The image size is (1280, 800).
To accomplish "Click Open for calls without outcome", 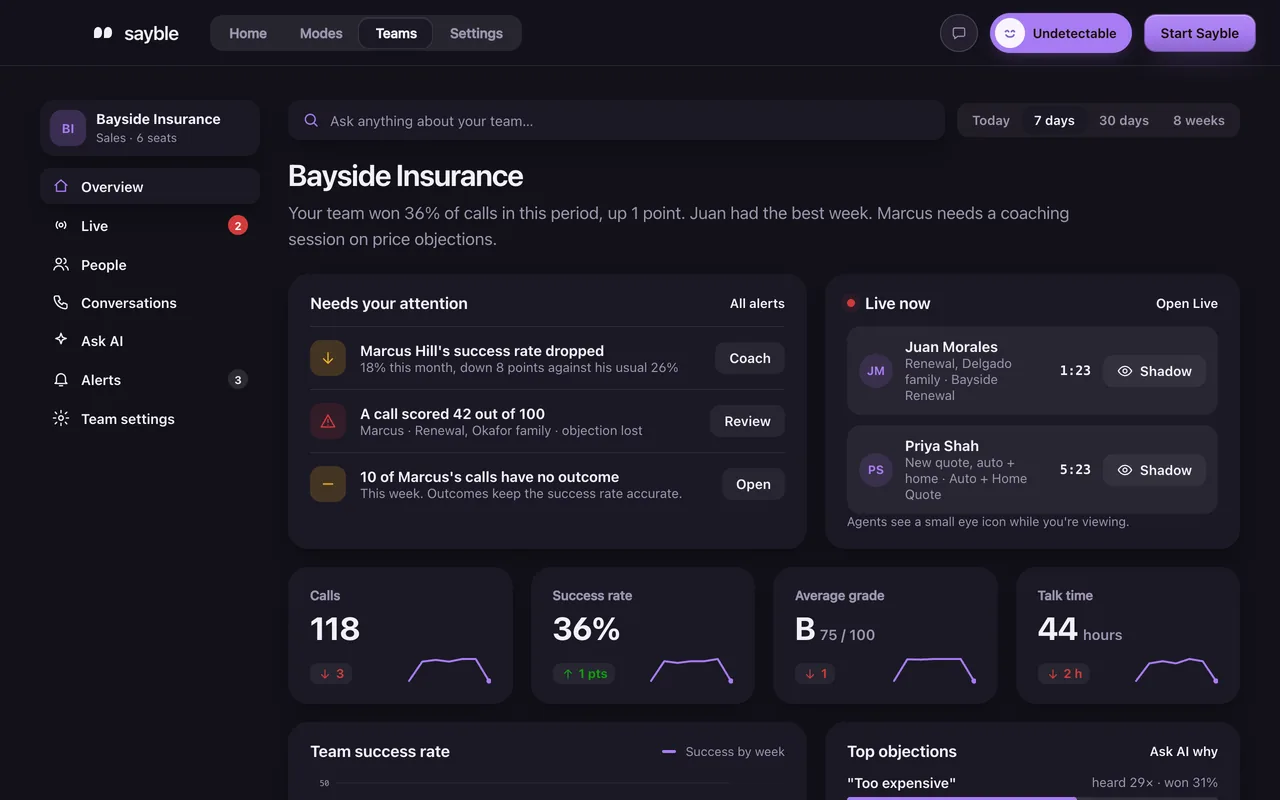I will (753, 484).
